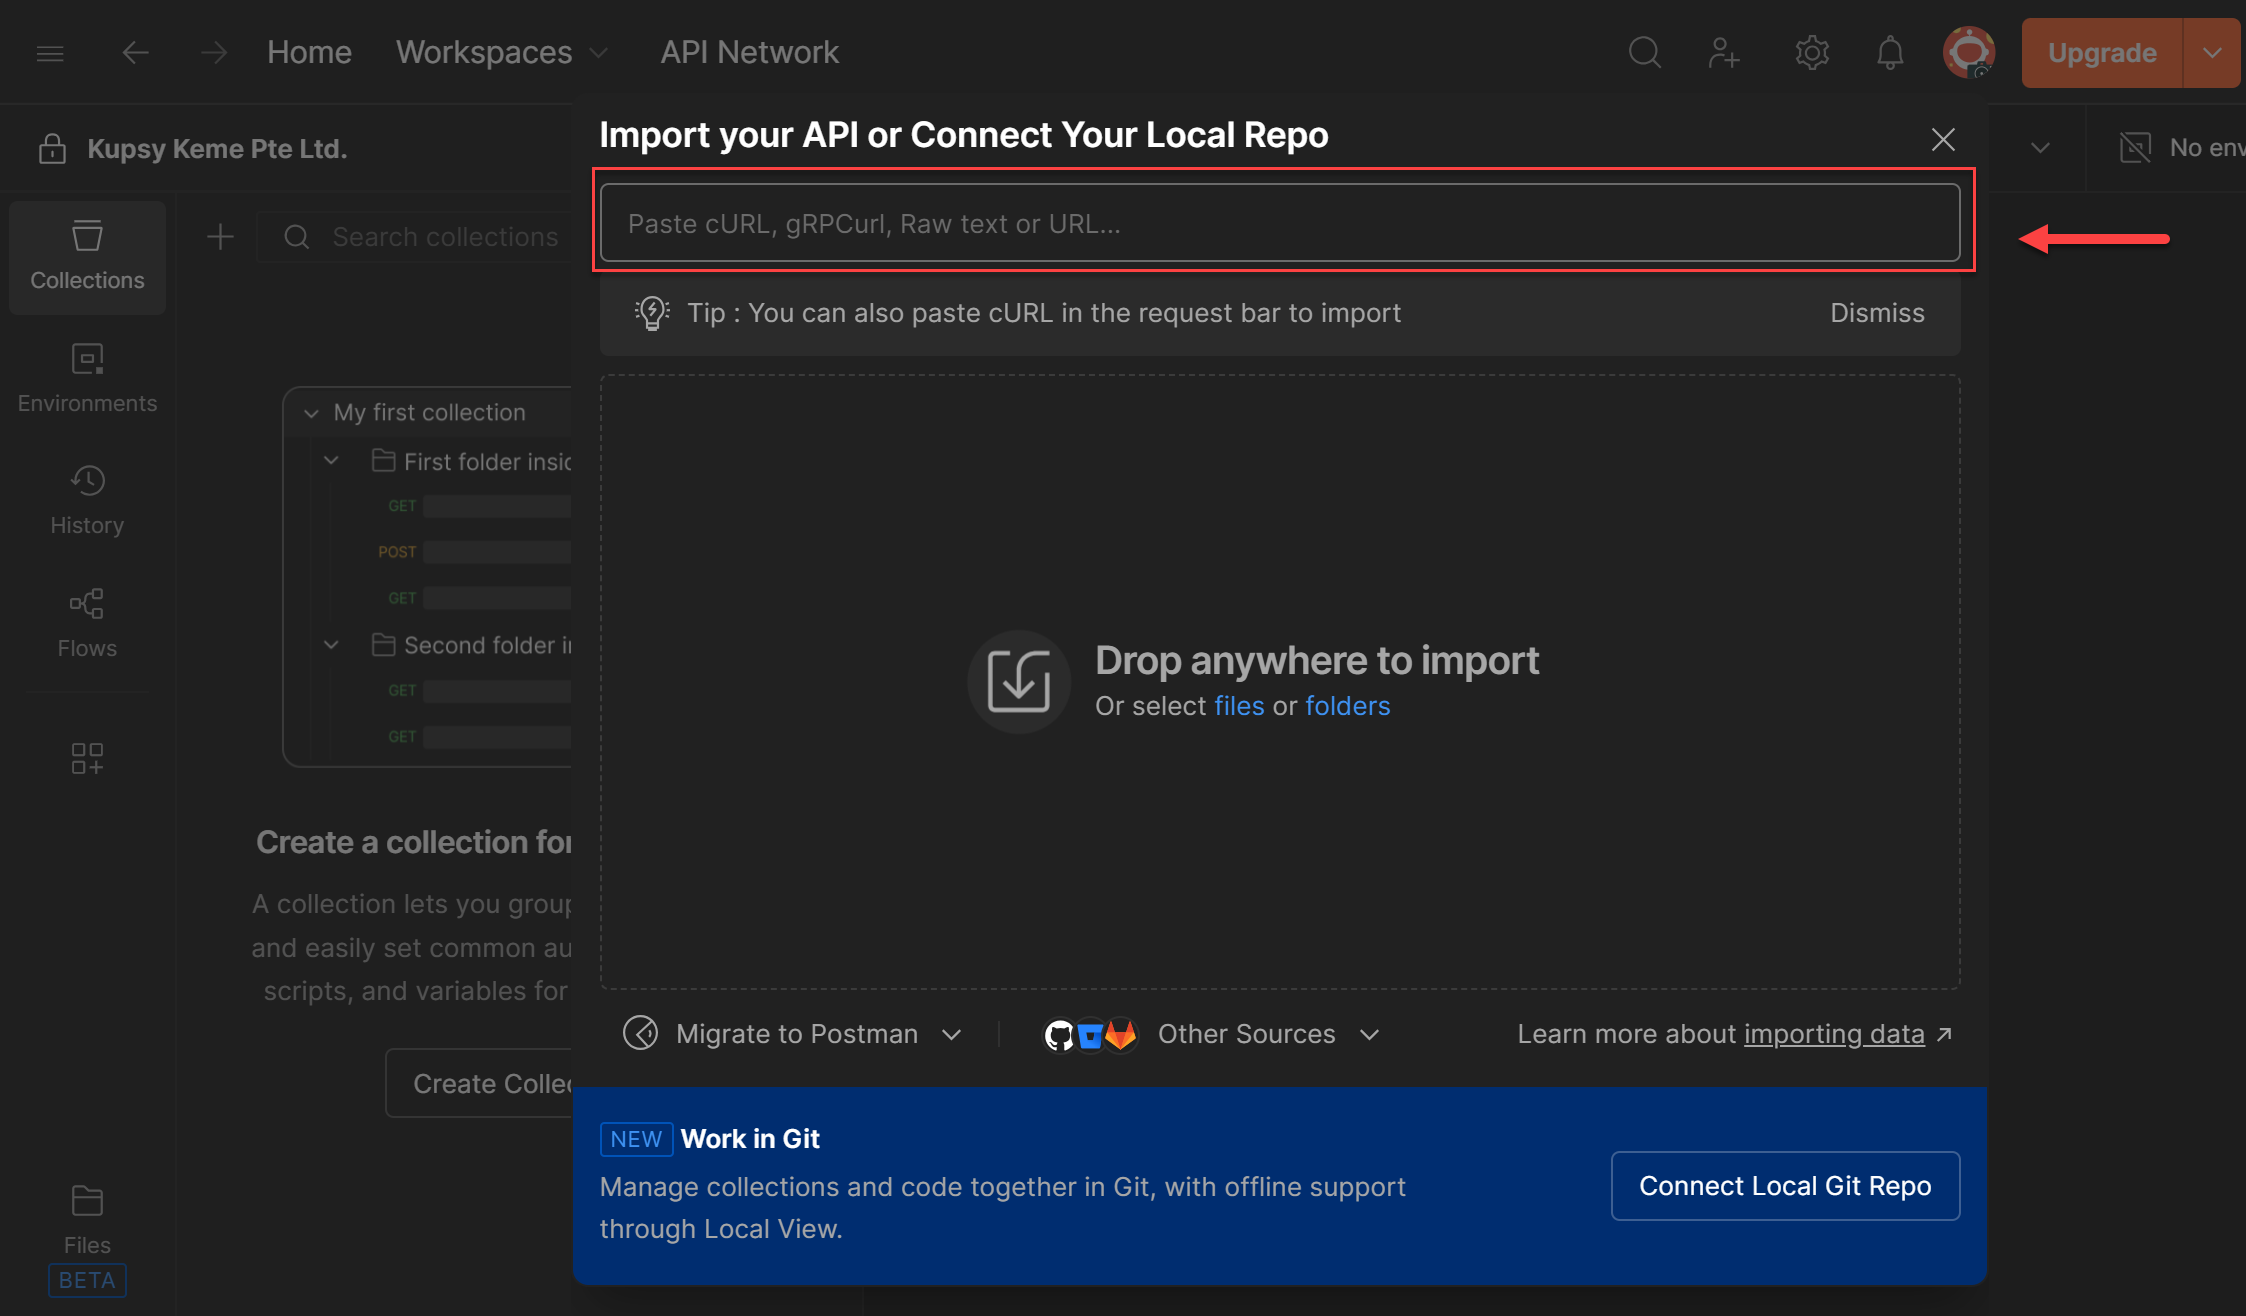The width and height of the screenshot is (2246, 1316).
Task: Go to the API Network menu
Action: [x=749, y=52]
